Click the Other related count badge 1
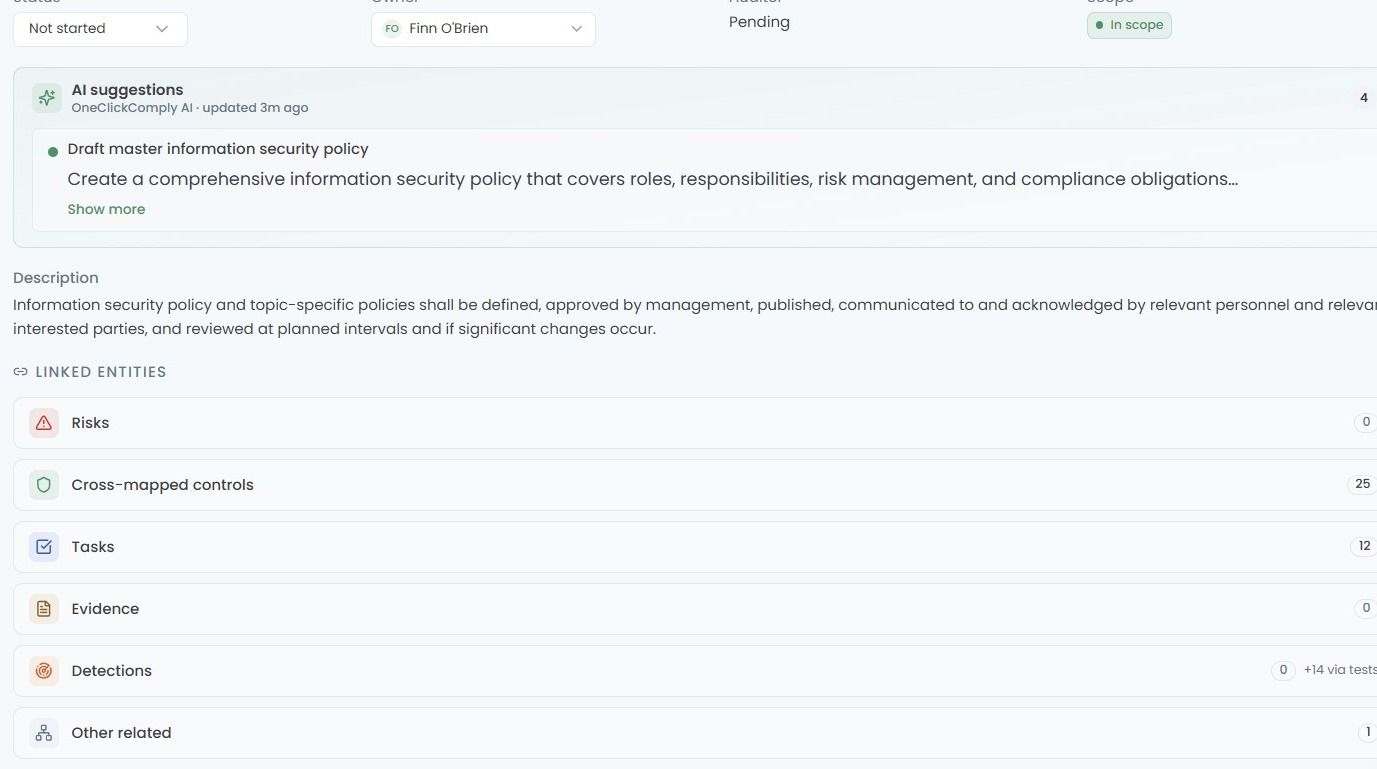The width and height of the screenshot is (1377, 769). 1367,732
